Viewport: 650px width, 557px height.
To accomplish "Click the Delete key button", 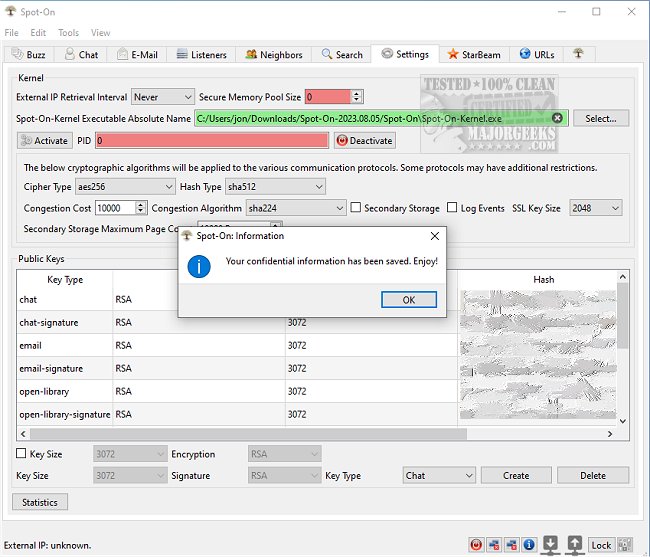I will coord(593,475).
